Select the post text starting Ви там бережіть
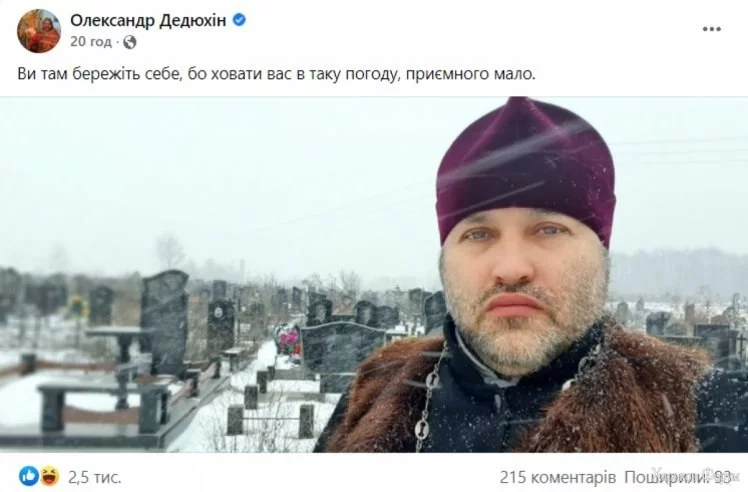The width and height of the screenshot is (748, 492). click(277, 74)
